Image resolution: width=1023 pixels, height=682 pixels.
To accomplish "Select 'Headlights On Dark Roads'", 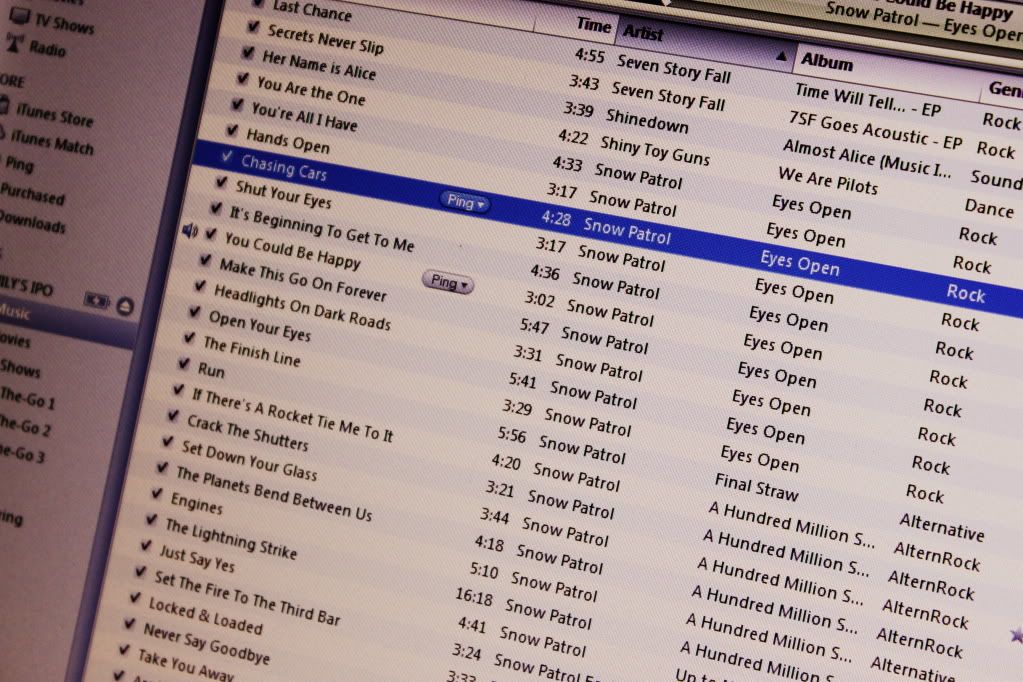I will click(x=303, y=307).
